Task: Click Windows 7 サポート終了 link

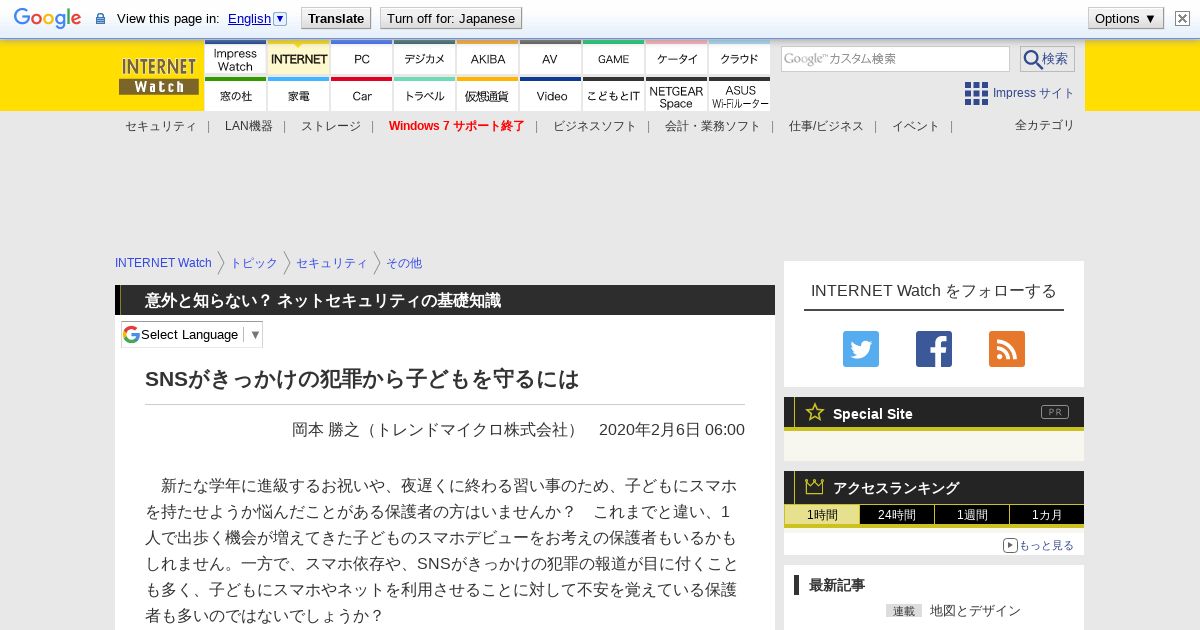Action: coord(456,126)
